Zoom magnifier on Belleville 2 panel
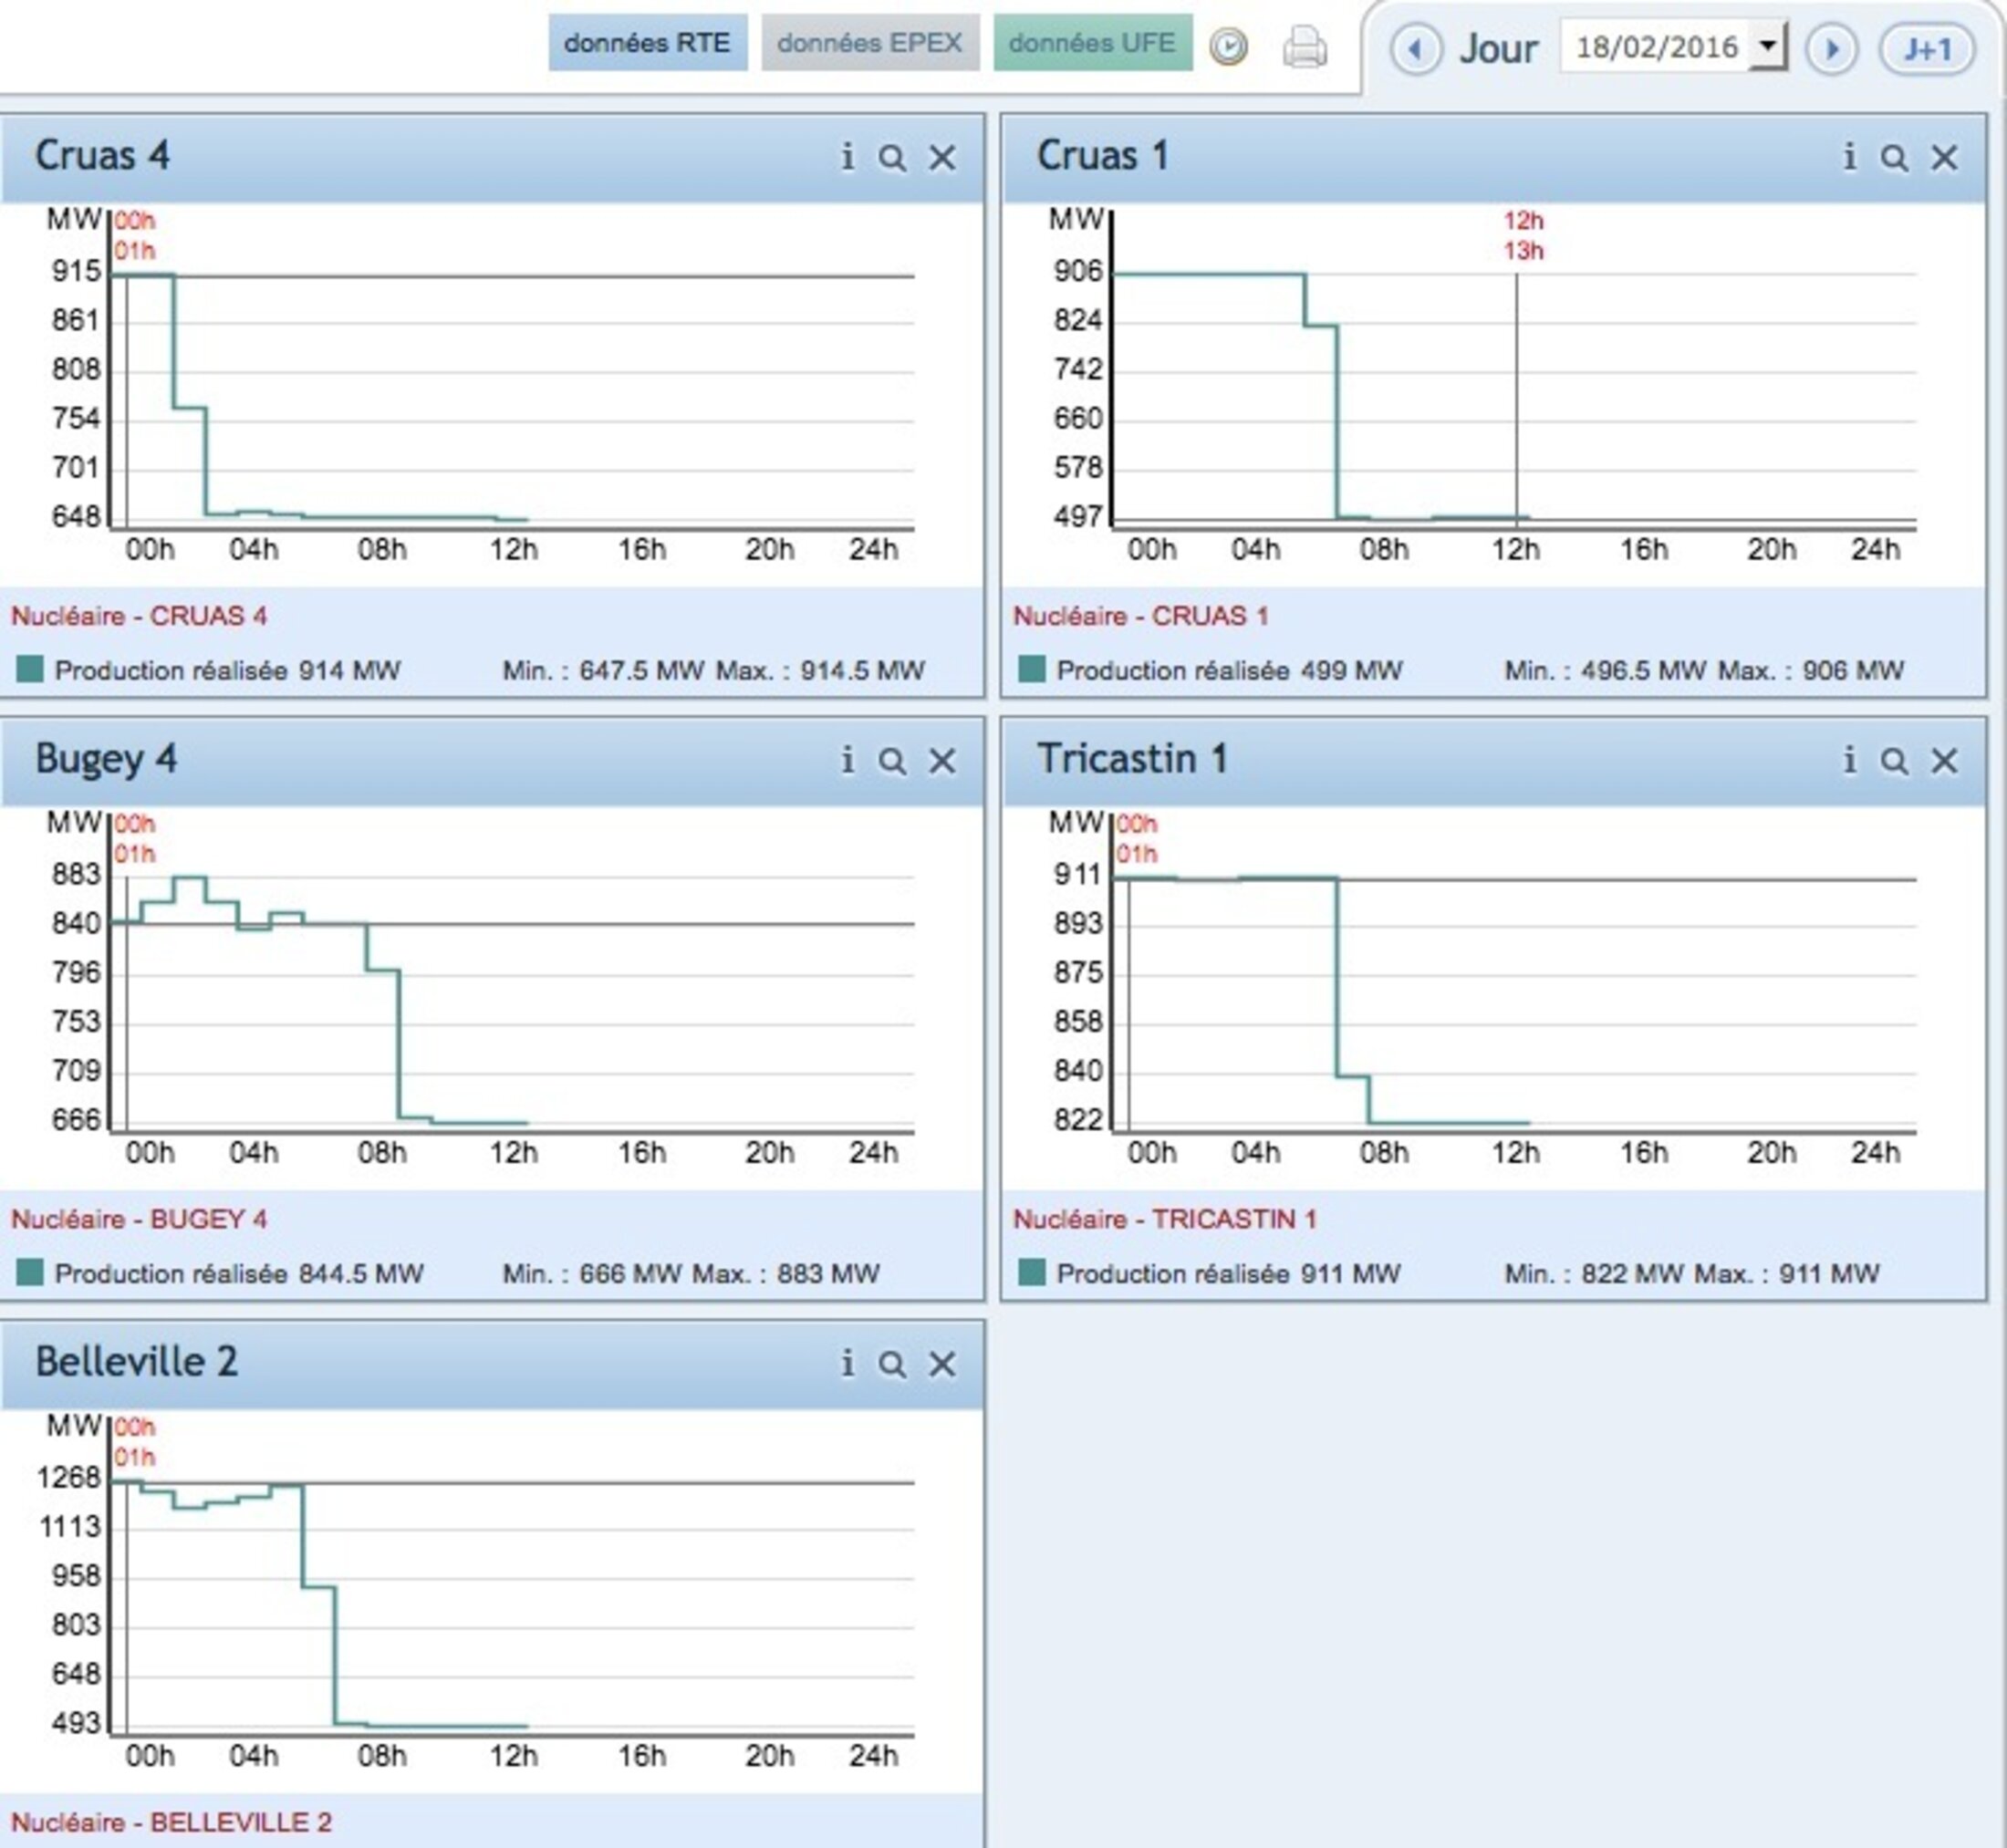This screenshot has height=1848, width=2007. coord(892,1364)
